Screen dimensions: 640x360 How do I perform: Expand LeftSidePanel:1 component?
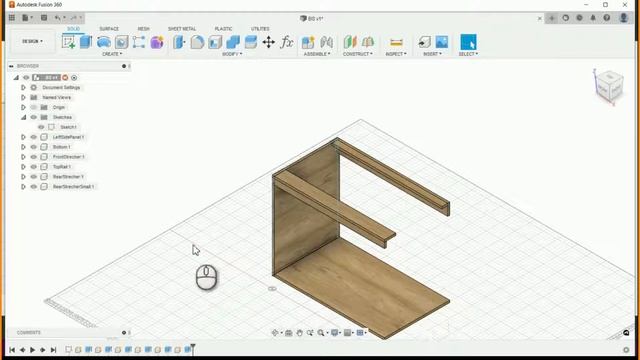click(23, 137)
